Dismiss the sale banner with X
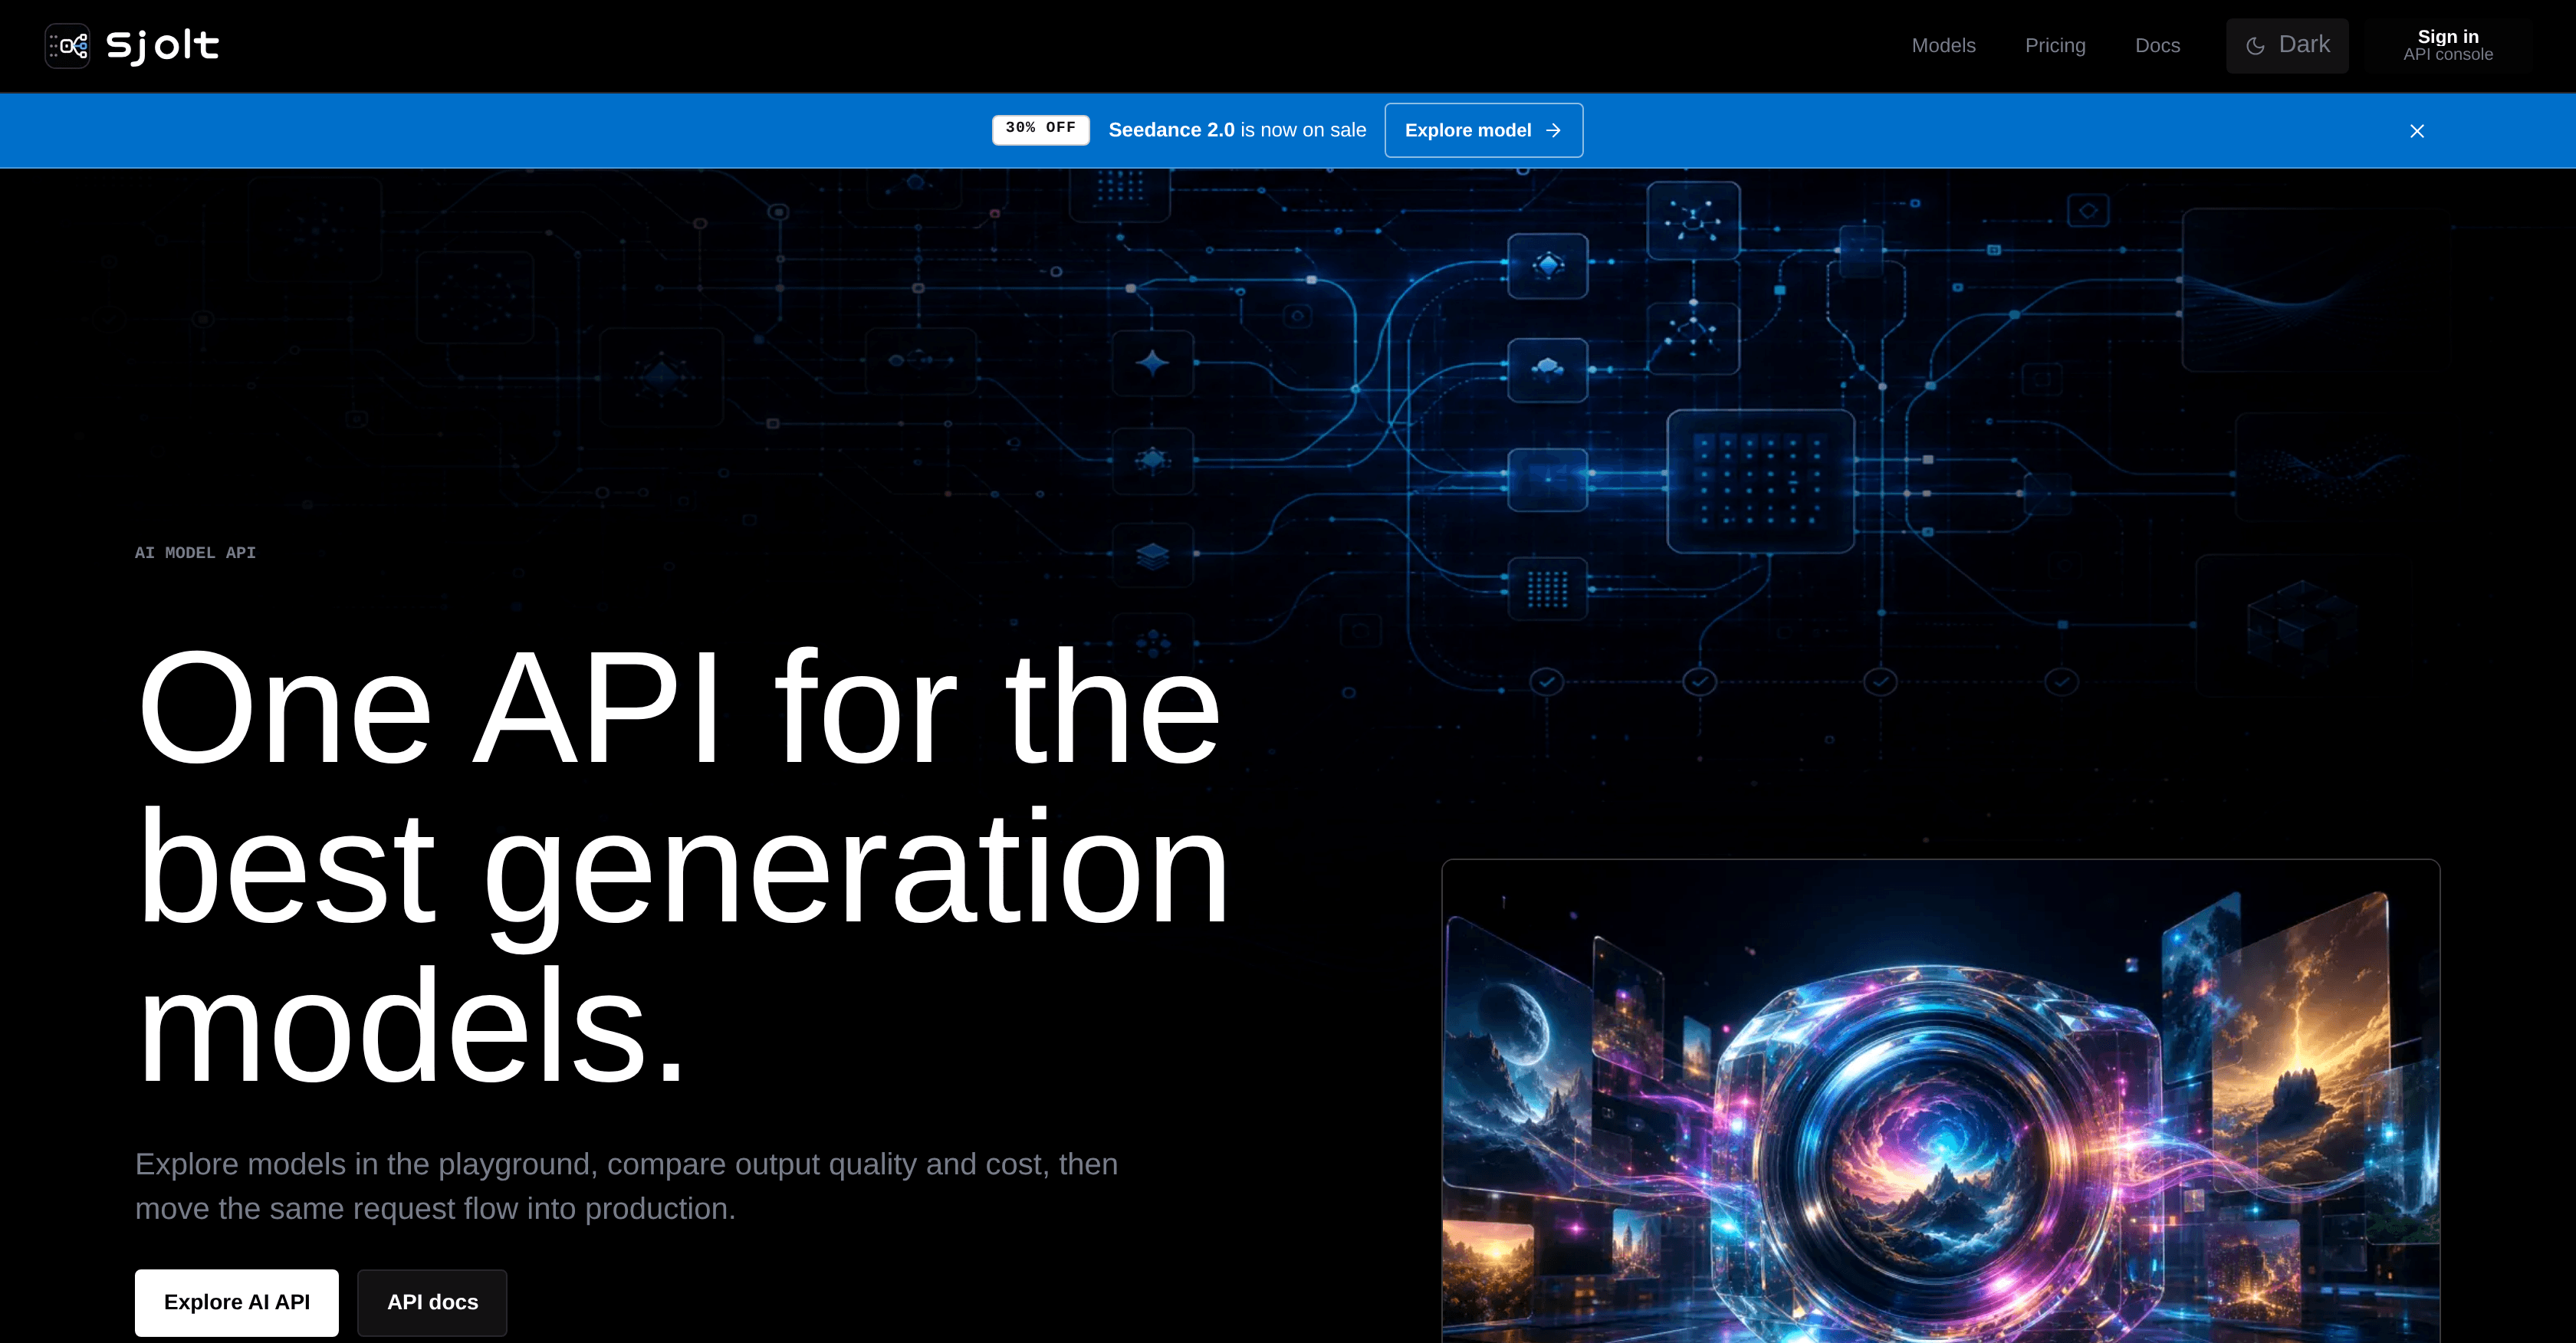The height and width of the screenshot is (1343, 2576). [2417, 131]
